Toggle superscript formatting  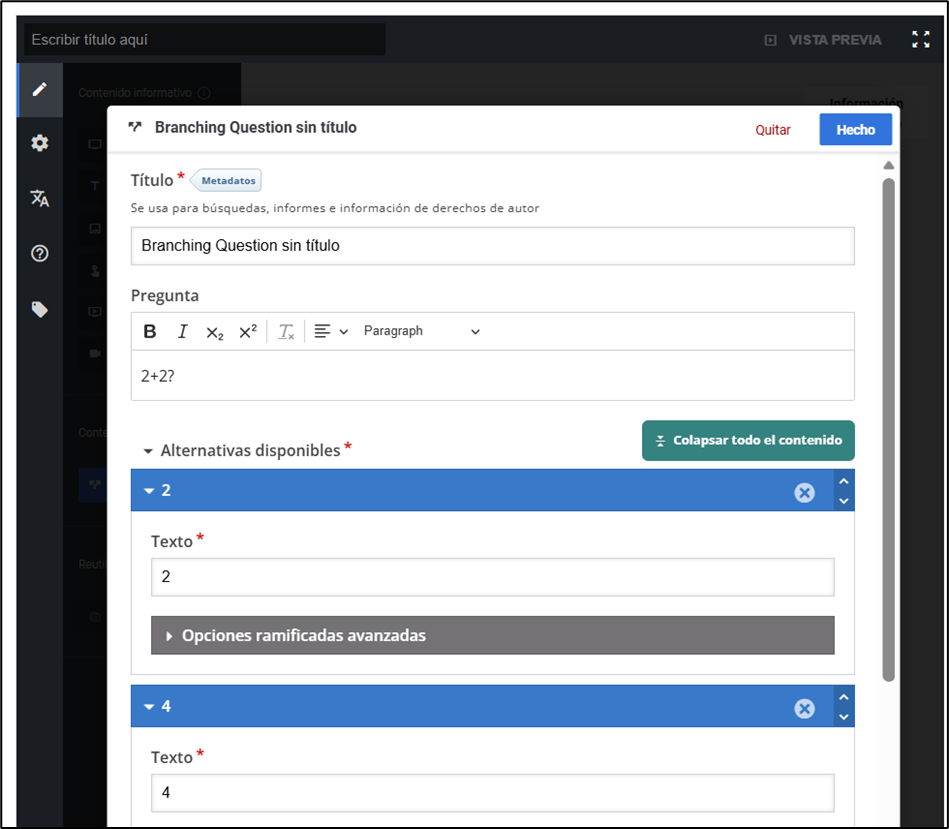(248, 332)
